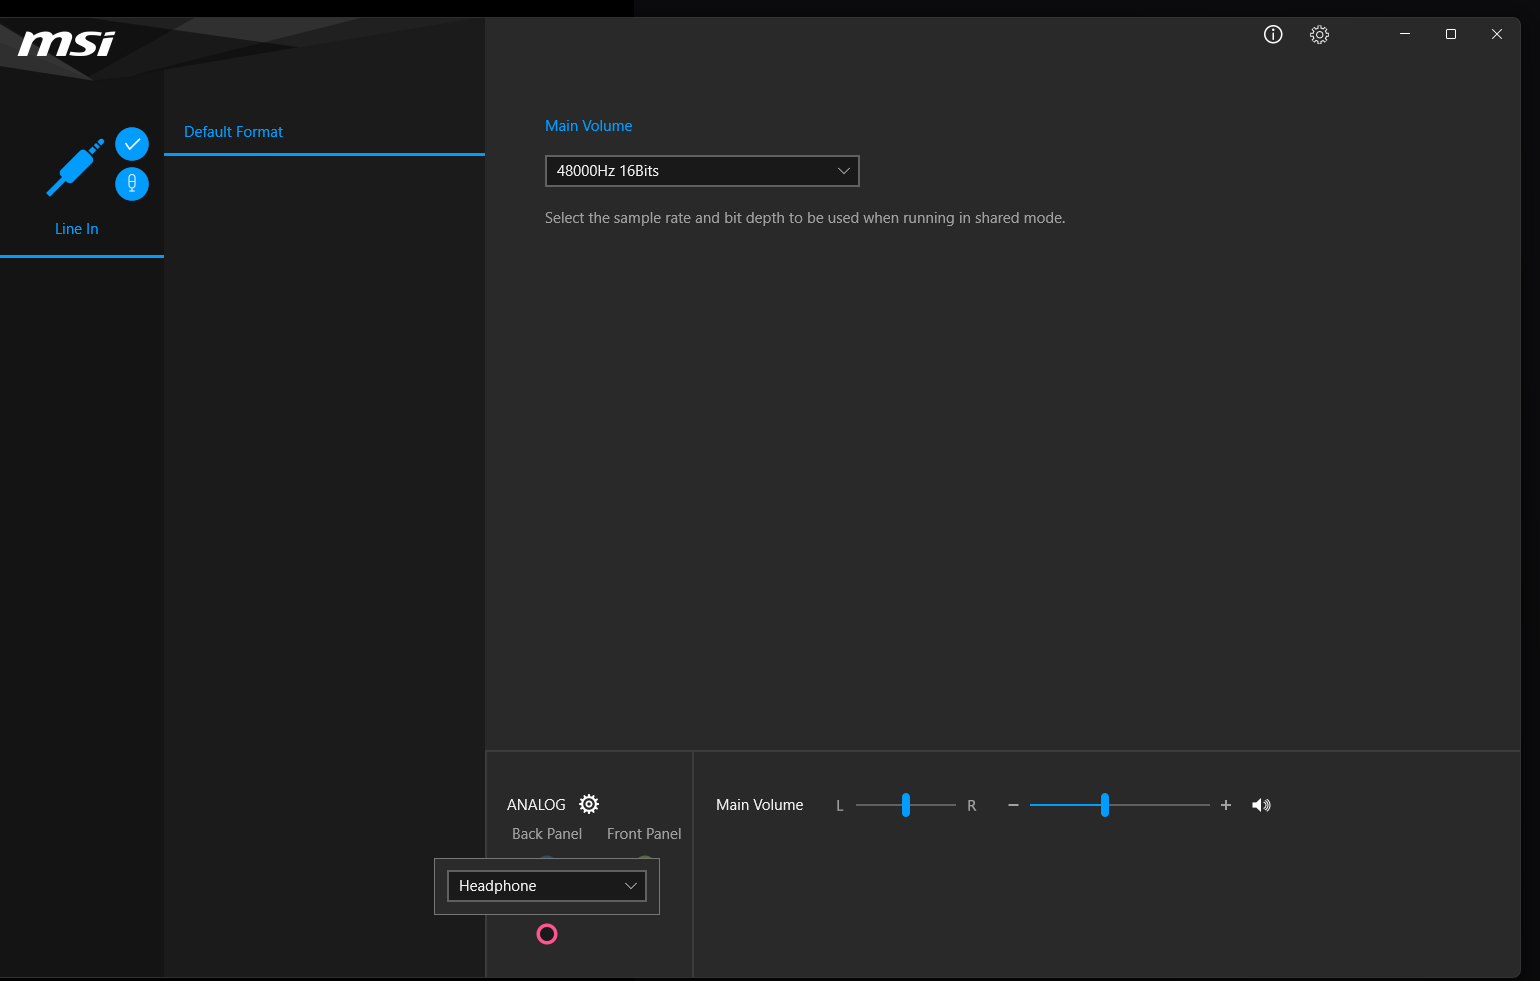The image size is (1540, 981).
Task: Mute using the speaker icon
Action: pyautogui.click(x=1261, y=805)
